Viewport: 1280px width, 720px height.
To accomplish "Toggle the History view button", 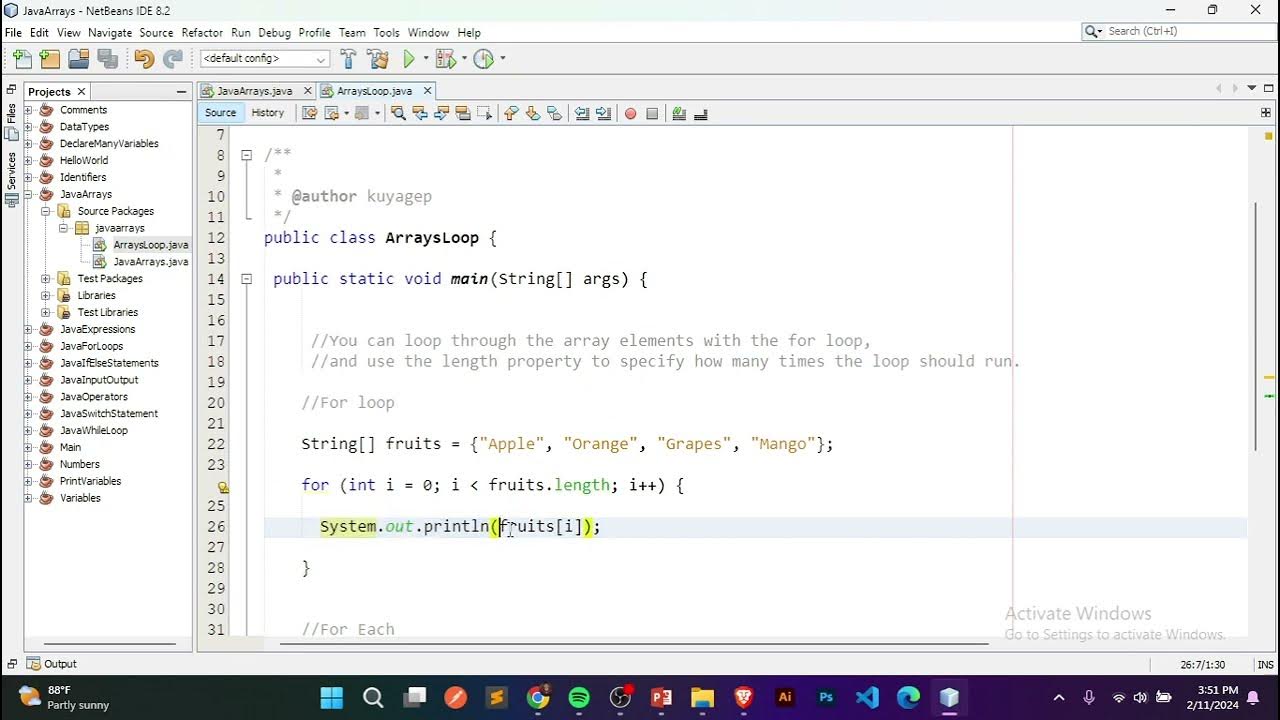I will tap(268, 113).
